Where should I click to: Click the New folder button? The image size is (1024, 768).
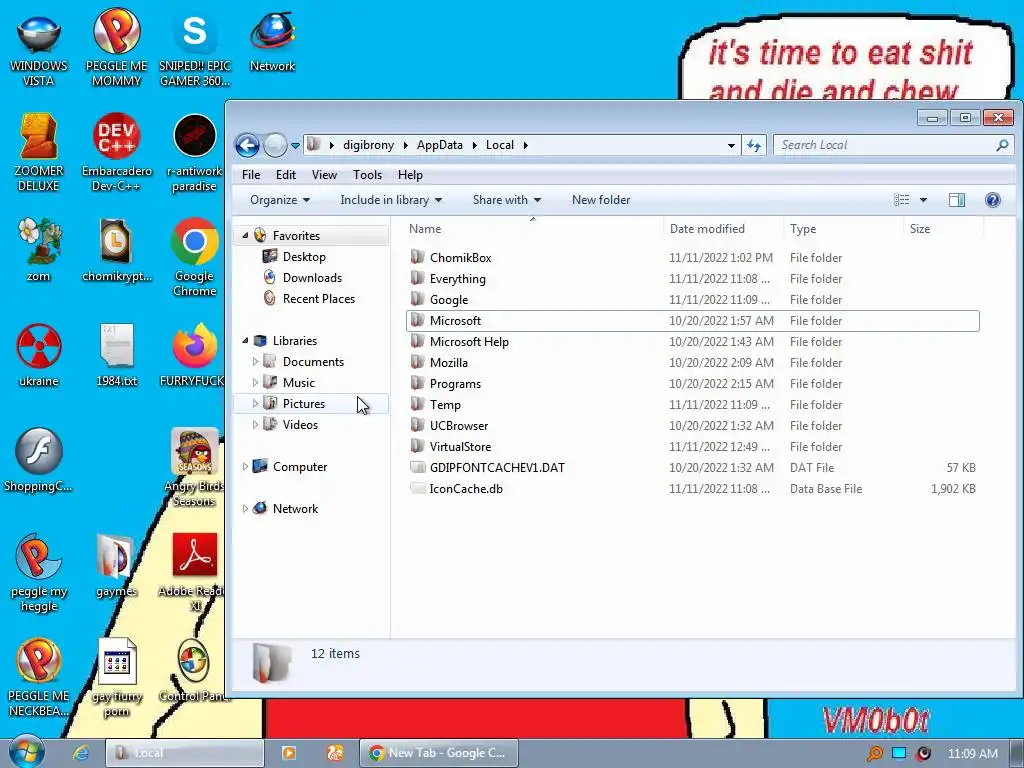[601, 200]
